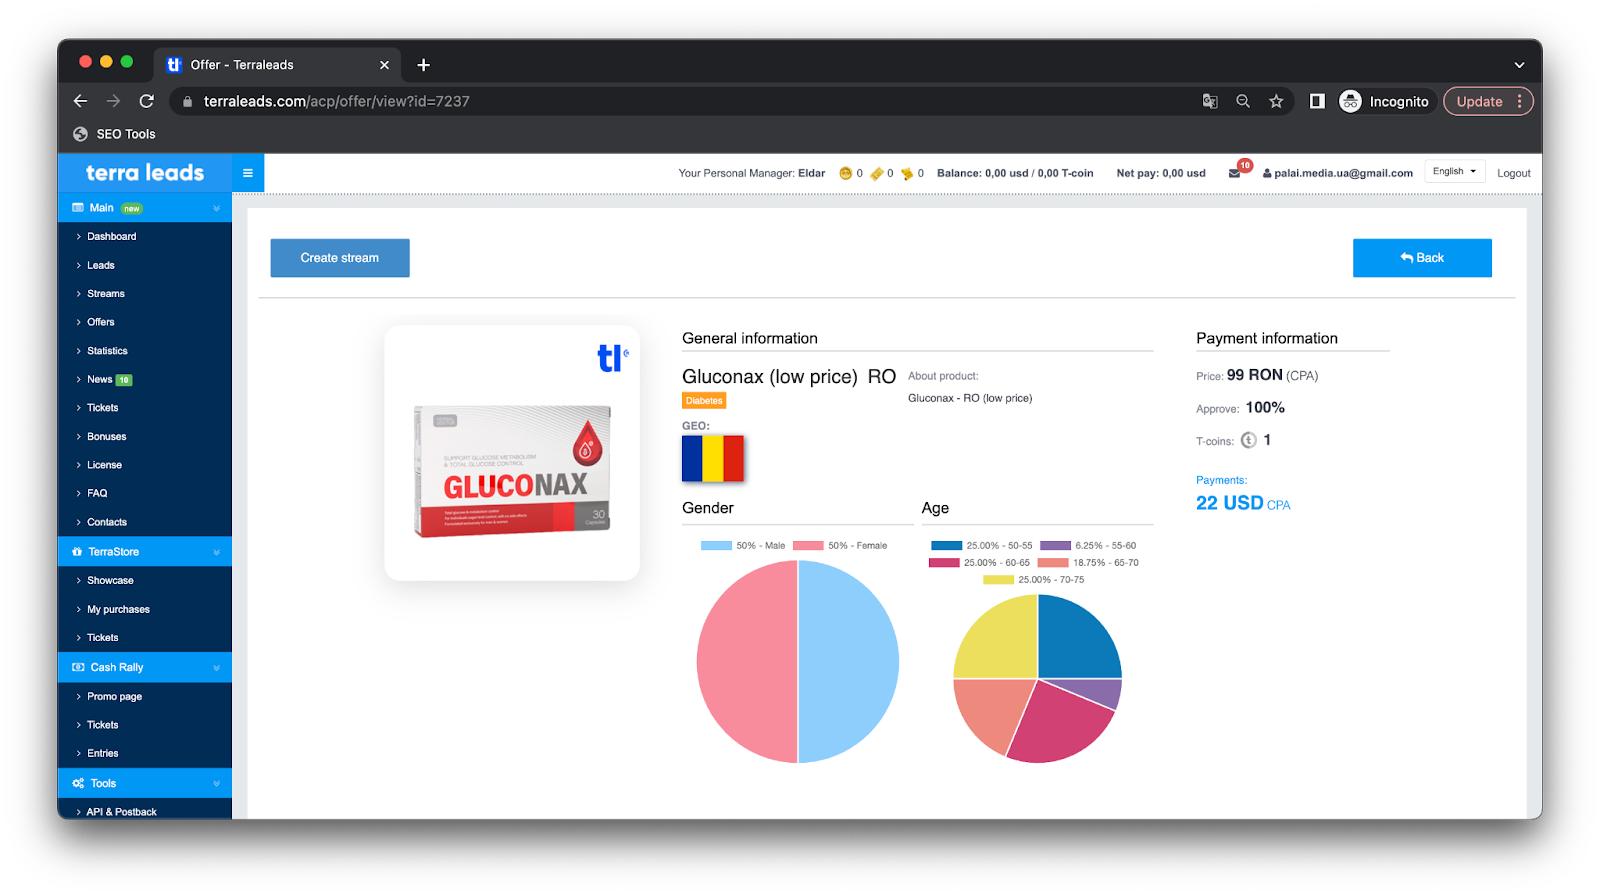Toggle the 25.00% - 60-65 age legend swatch
Screen dimensions: 1600x895
pos(944,563)
